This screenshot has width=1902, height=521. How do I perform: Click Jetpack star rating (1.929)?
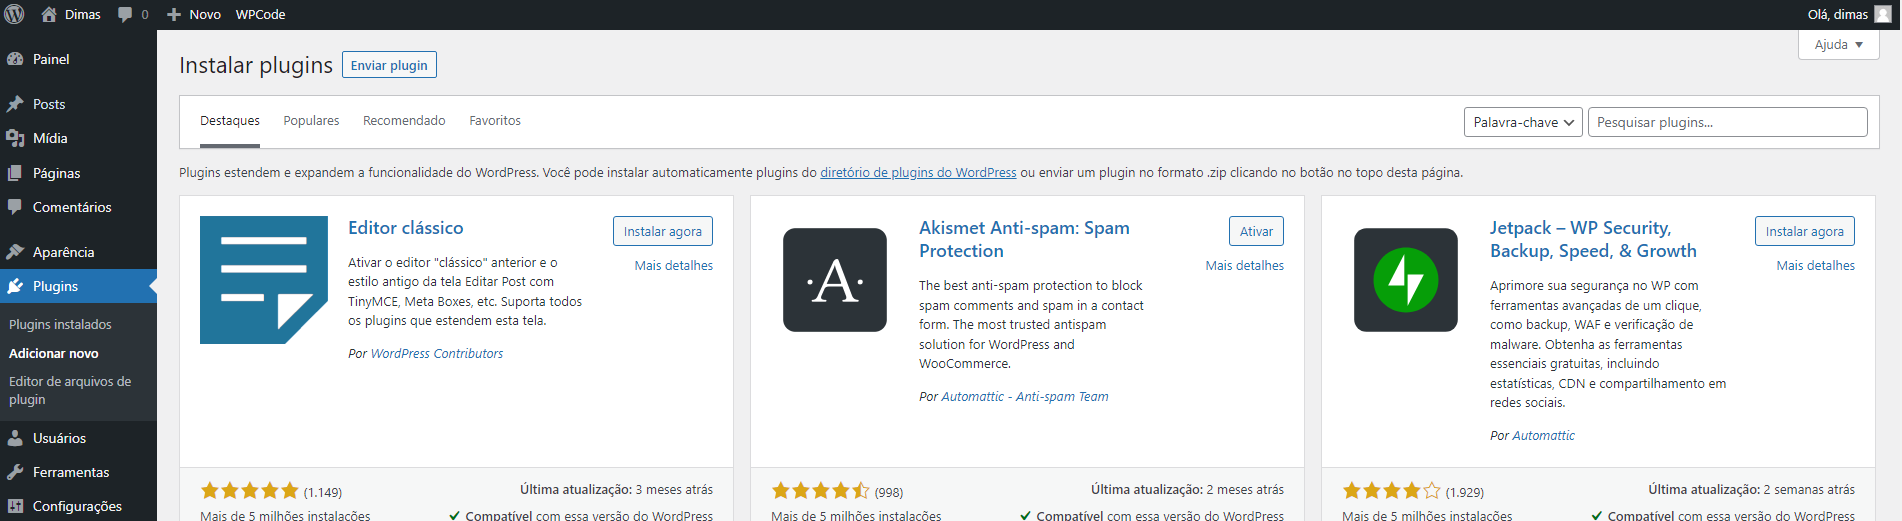click(x=1392, y=491)
